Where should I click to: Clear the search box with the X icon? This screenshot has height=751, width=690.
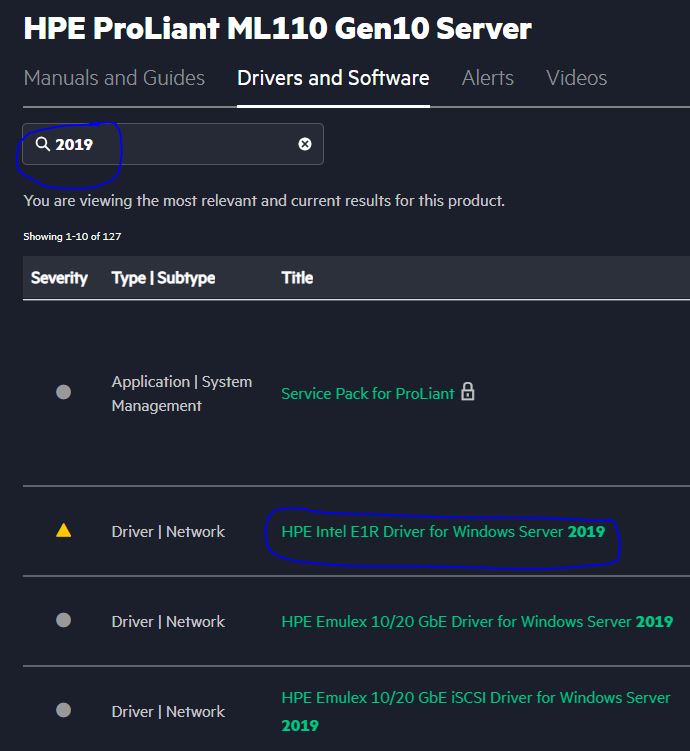tap(305, 144)
